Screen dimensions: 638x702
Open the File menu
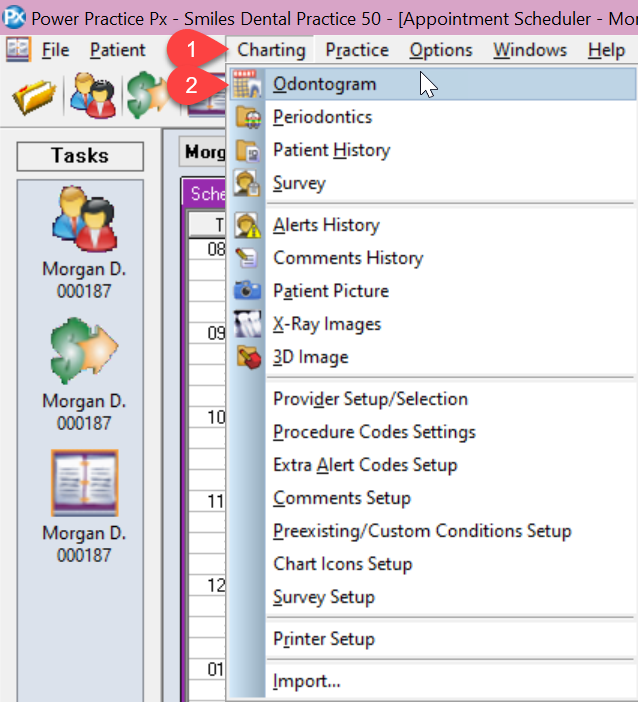56,50
